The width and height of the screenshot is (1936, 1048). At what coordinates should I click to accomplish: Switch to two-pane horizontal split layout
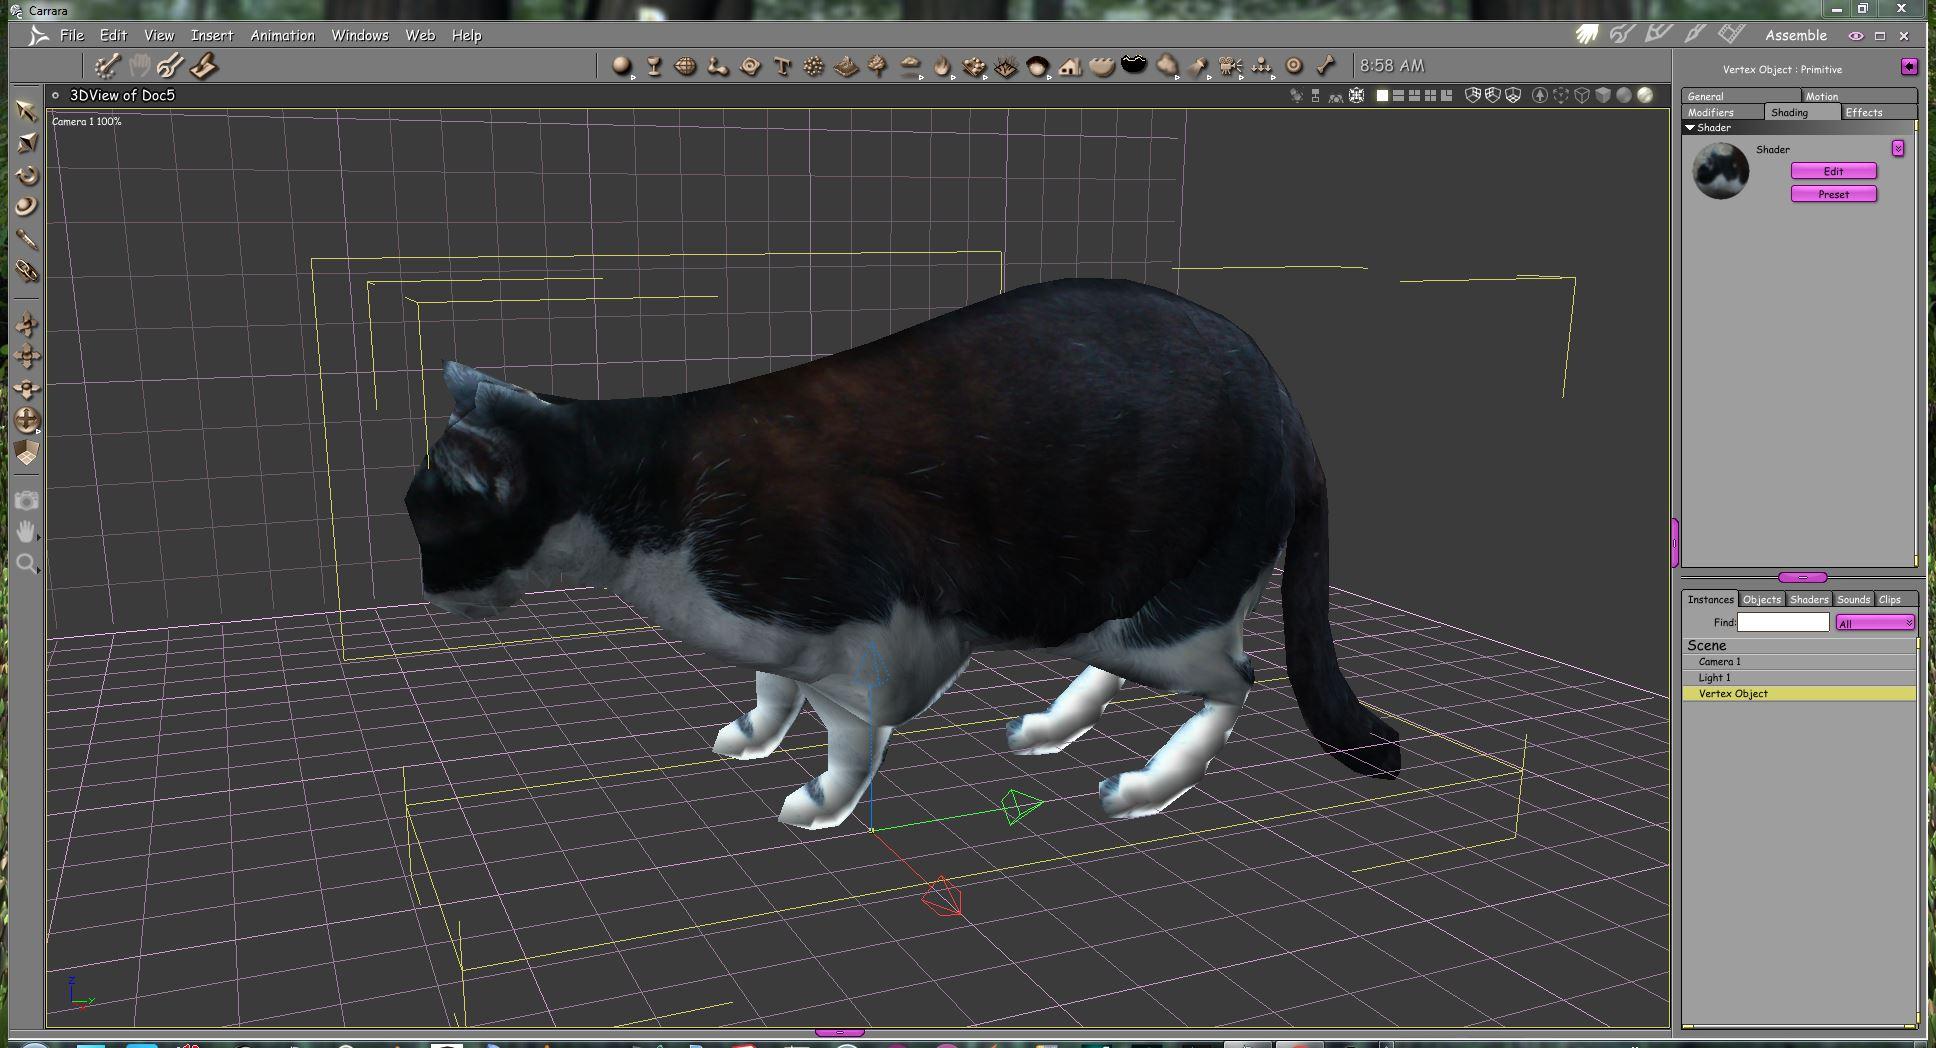[x=1398, y=95]
